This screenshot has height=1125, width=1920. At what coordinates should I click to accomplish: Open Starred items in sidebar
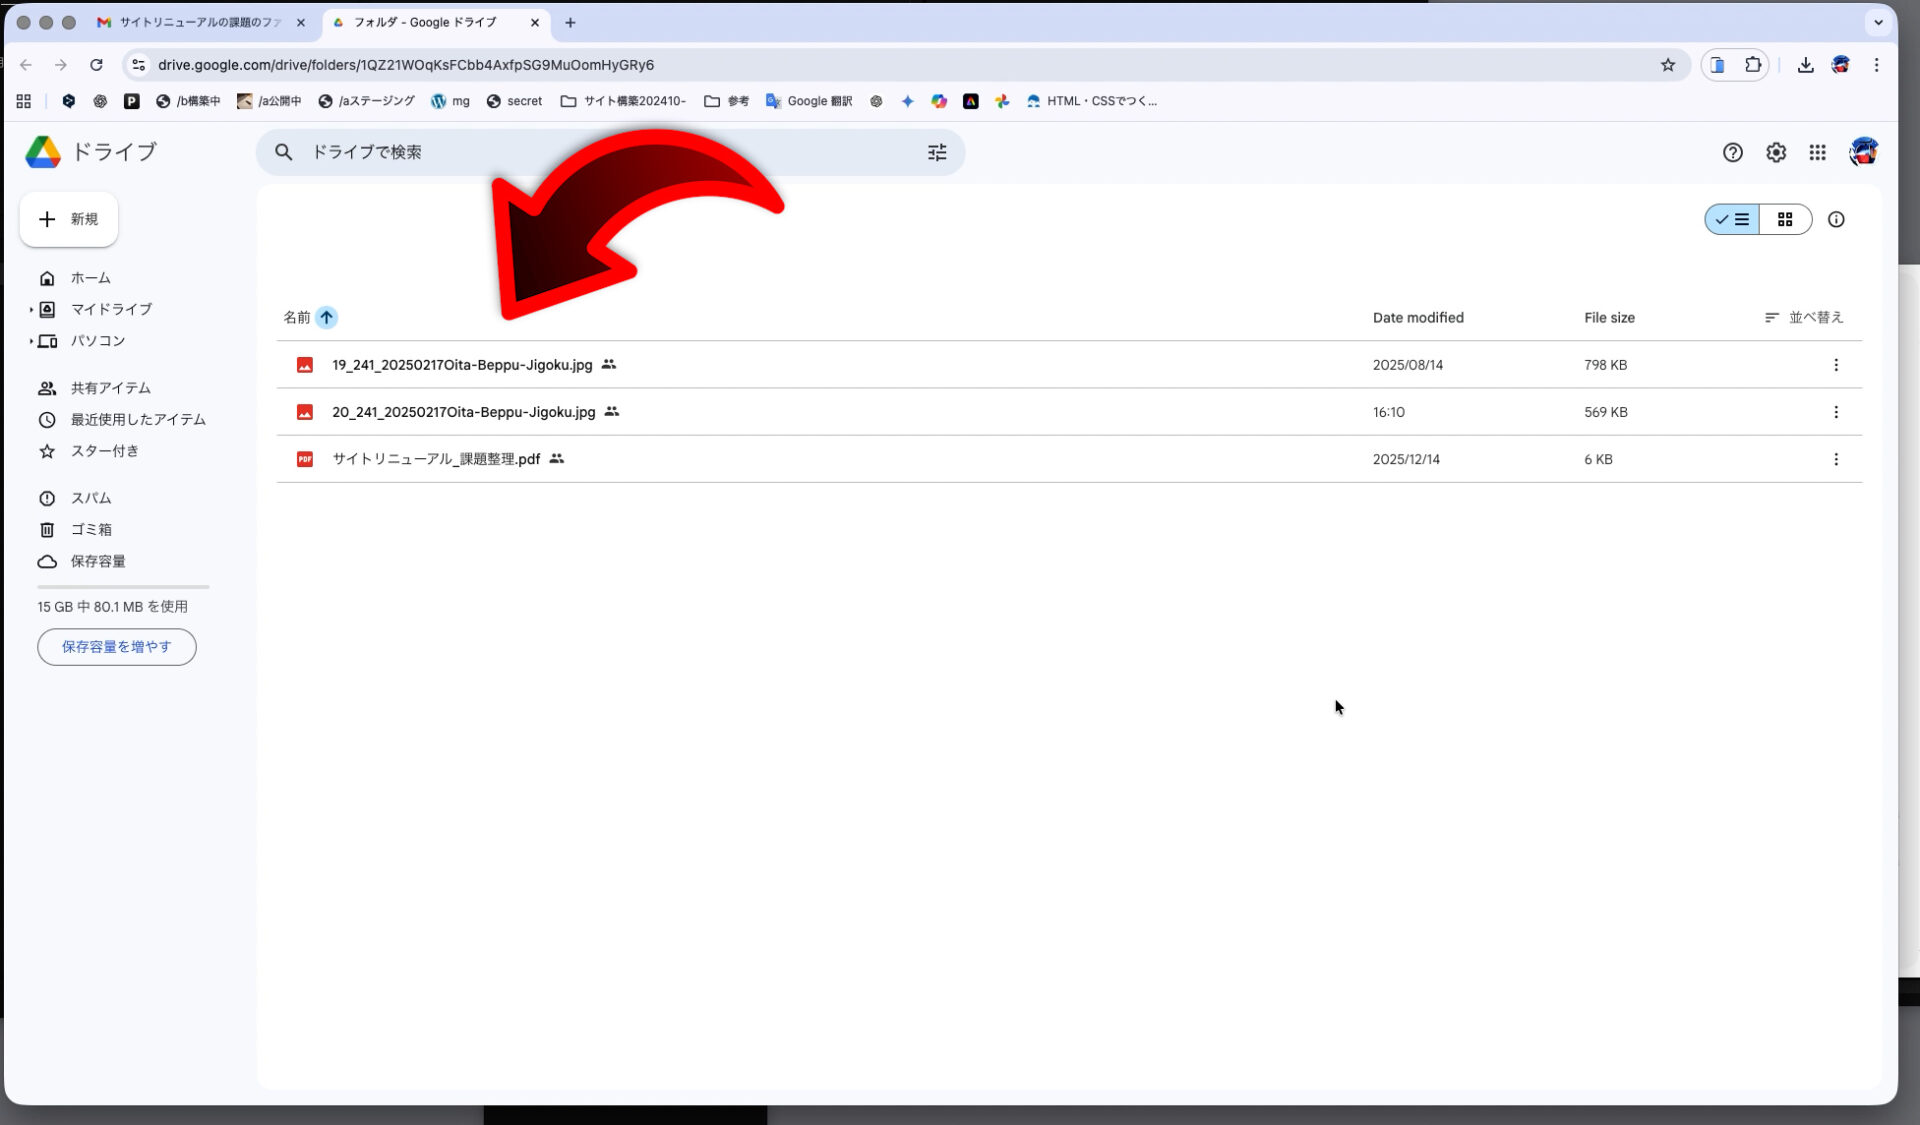tap(104, 451)
